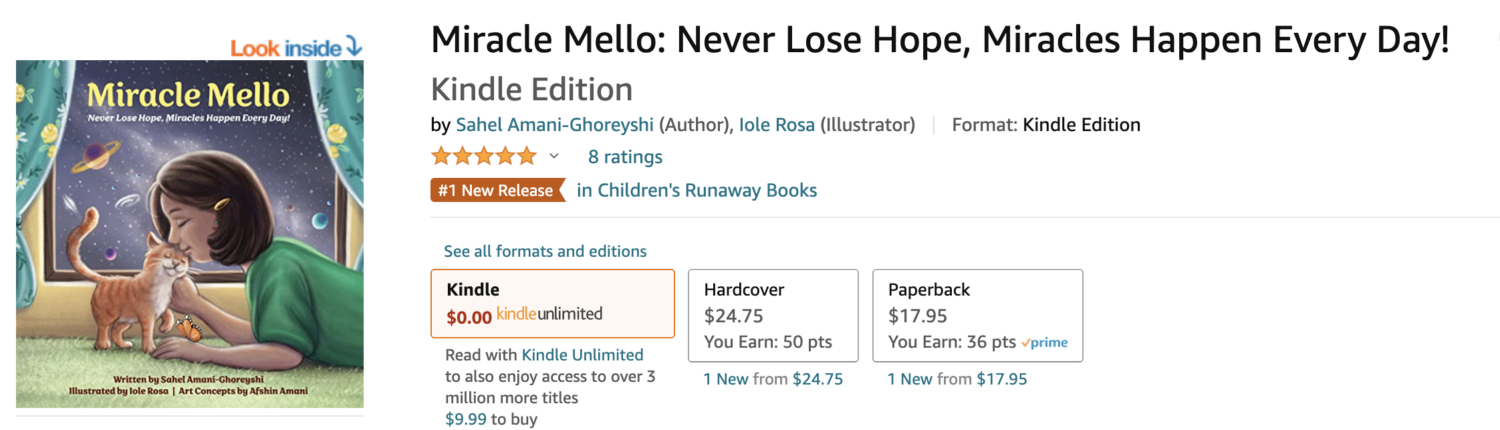Open author Sahel Amani-Ghoreyshi's page
Screen dimensions: 1500x430
(554, 125)
